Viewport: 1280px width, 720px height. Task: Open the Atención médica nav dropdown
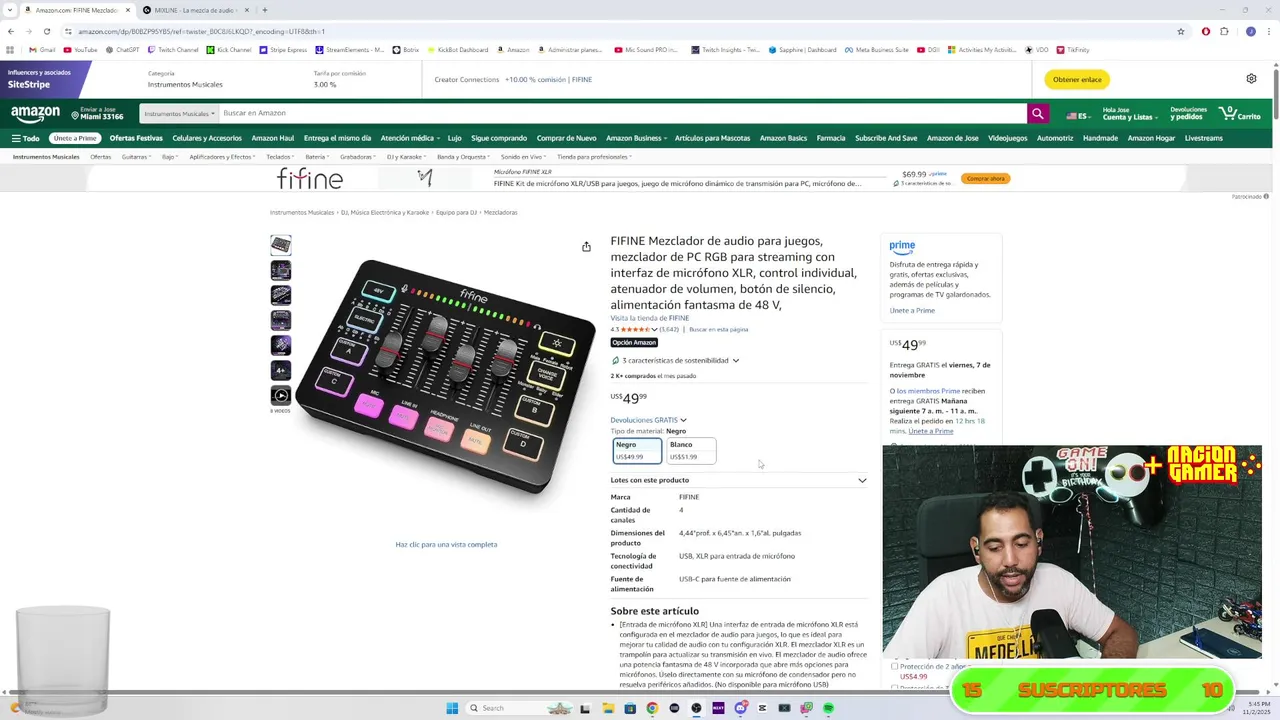(x=410, y=138)
